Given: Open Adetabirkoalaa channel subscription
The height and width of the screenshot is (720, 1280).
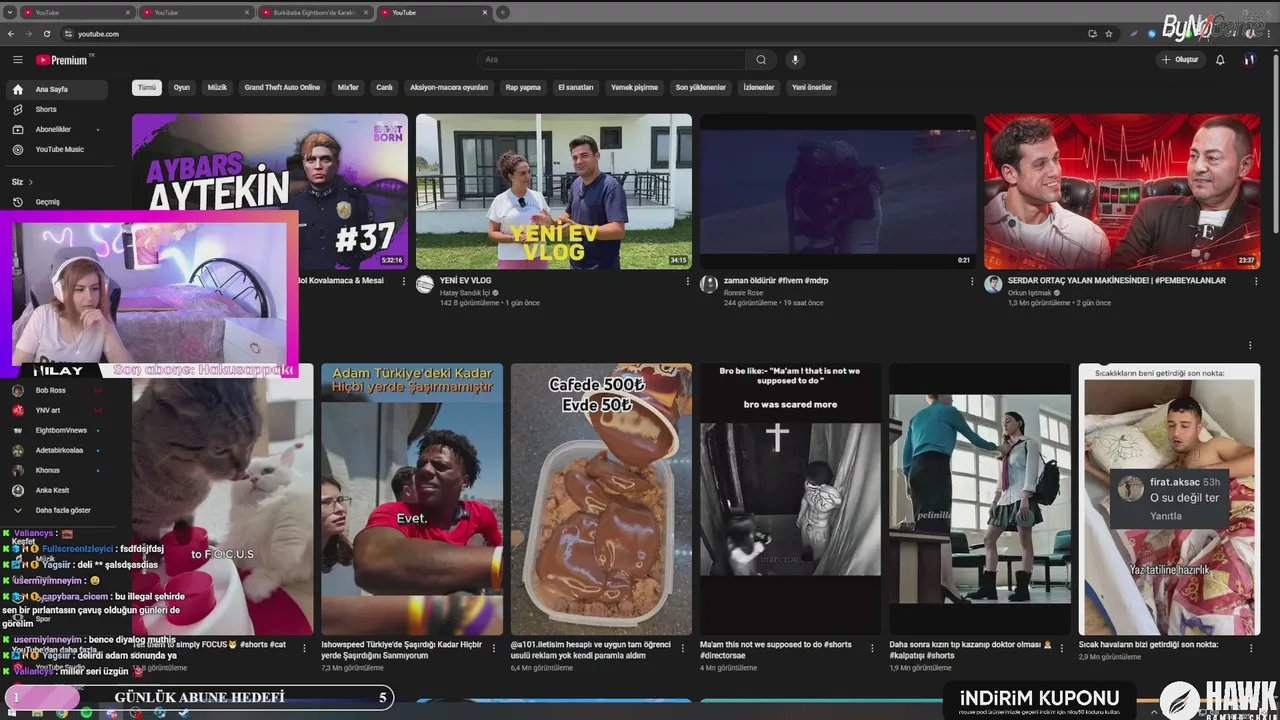Looking at the screenshot, I should (59, 450).
